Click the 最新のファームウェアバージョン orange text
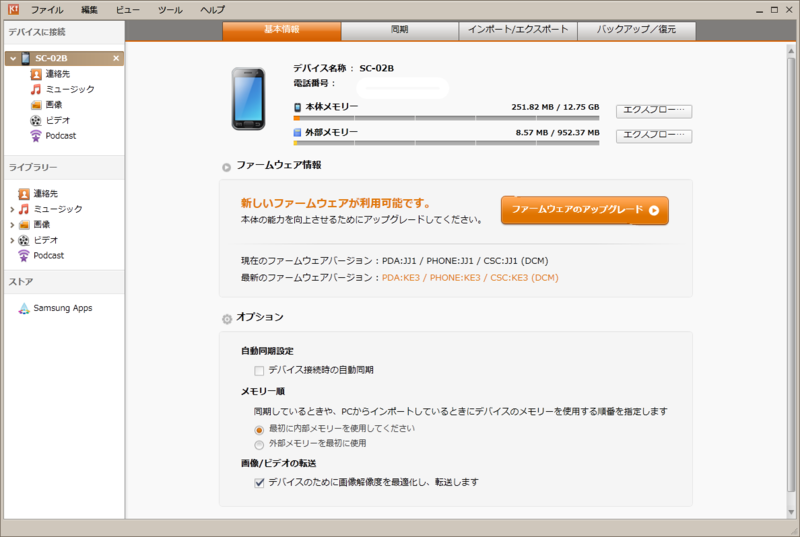This screenshot has height=537, width=800. click(470, 278)
